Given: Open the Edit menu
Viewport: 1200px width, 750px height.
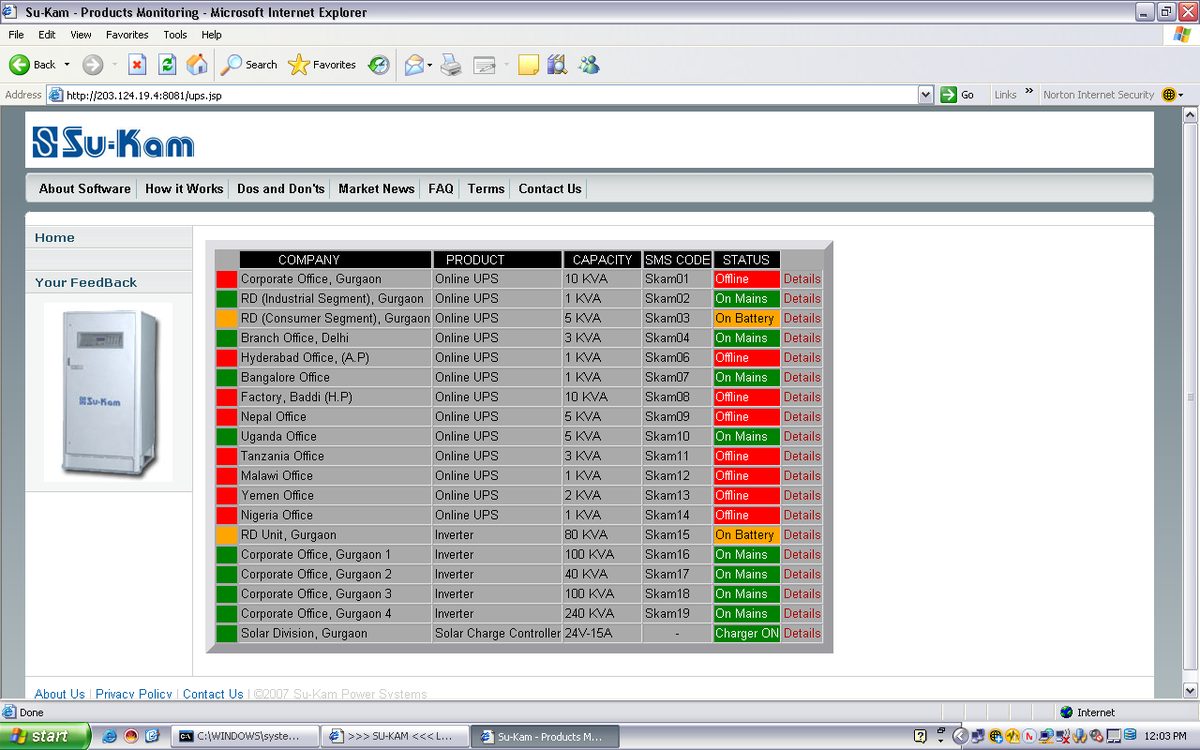Looking at the screenshot, I should (x=47, y=34).
